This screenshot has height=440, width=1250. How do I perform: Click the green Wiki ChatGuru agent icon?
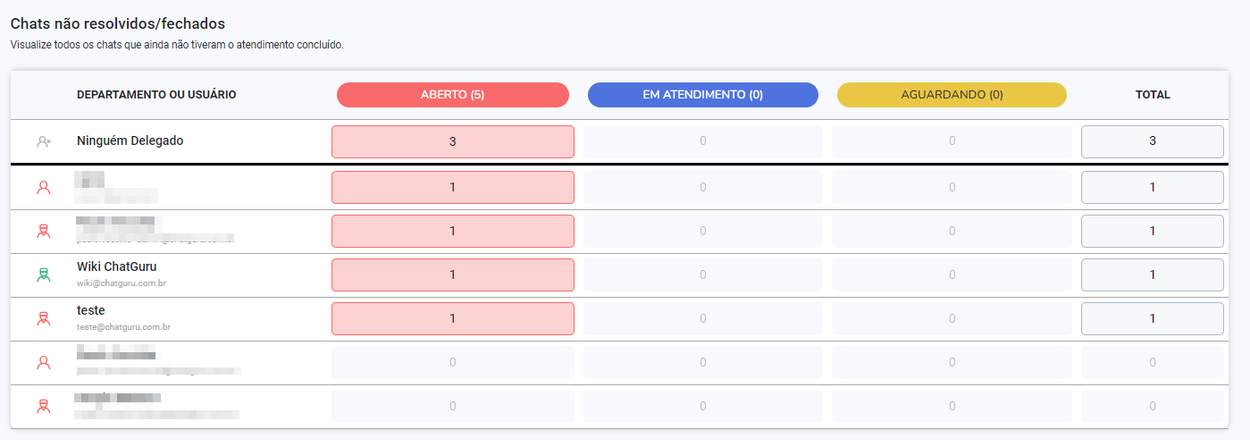[43, 275]
